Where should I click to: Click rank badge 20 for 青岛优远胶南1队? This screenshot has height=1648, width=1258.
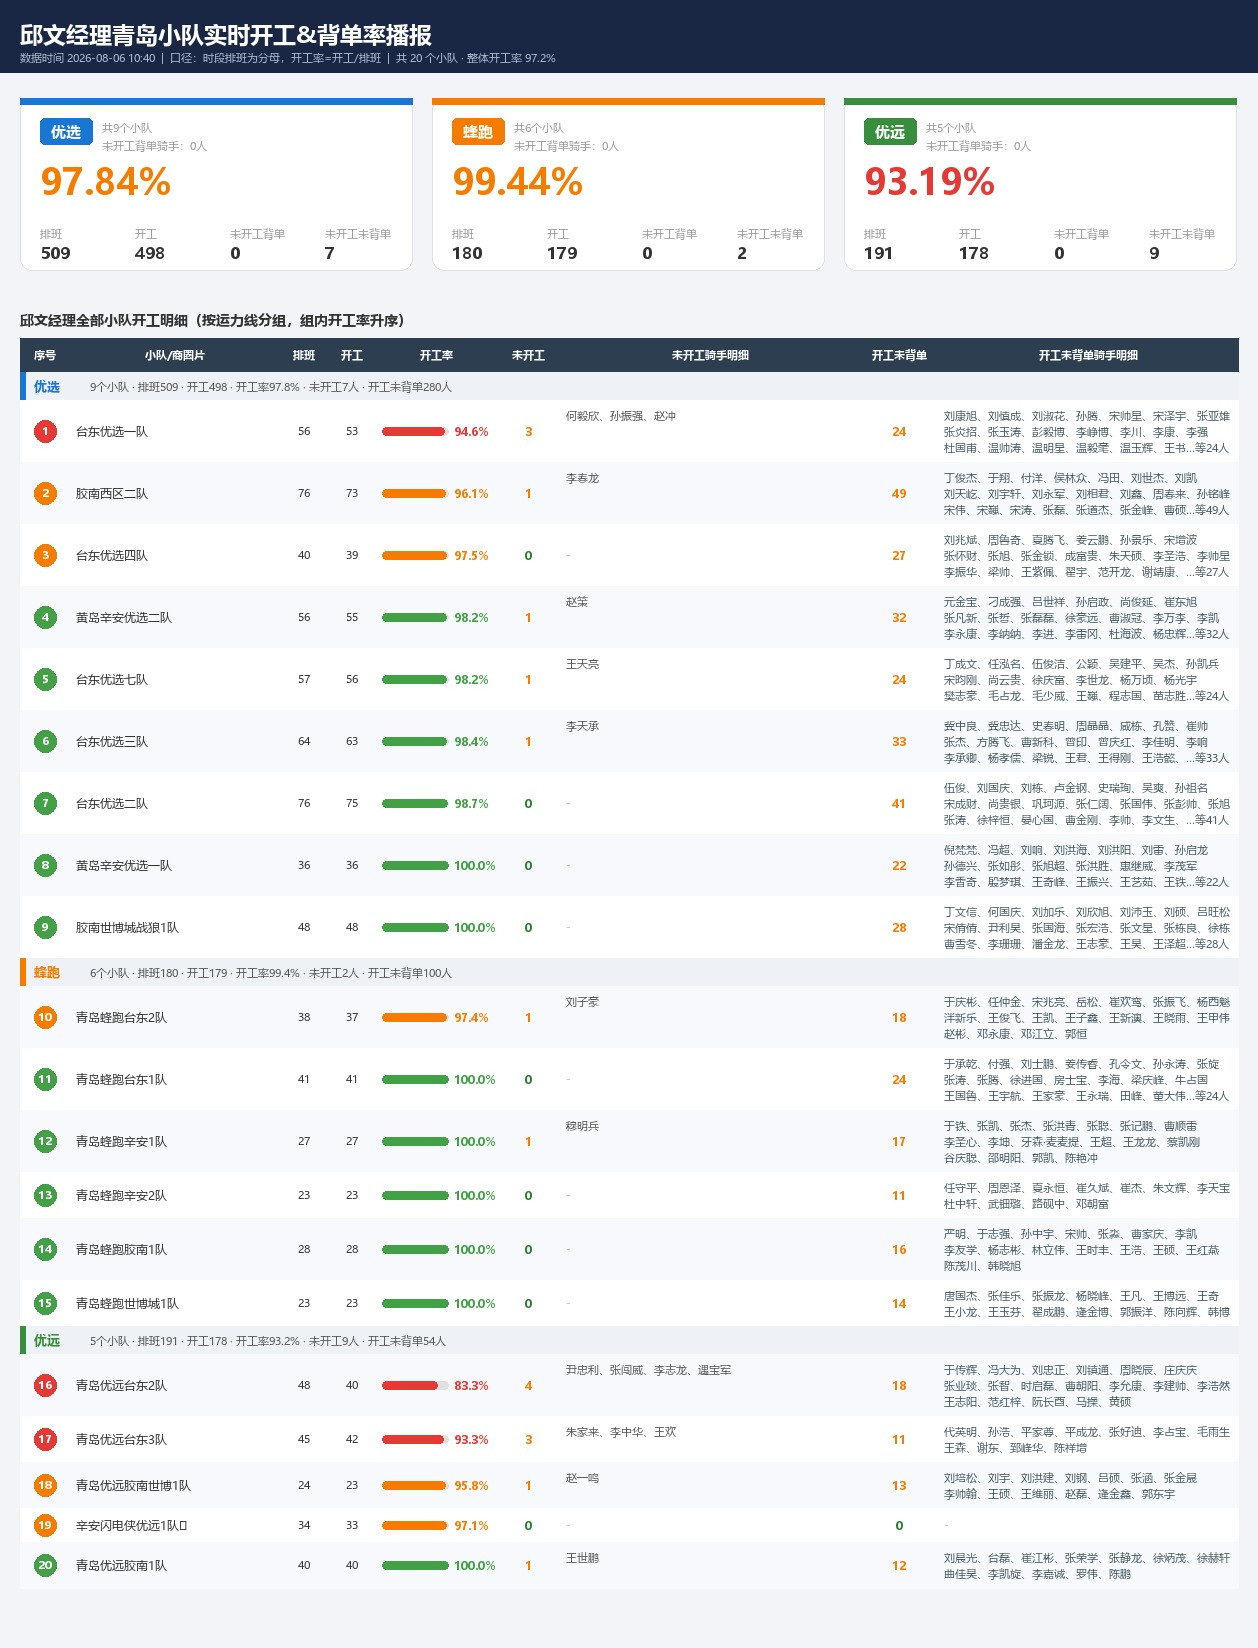click(45, 1565)
